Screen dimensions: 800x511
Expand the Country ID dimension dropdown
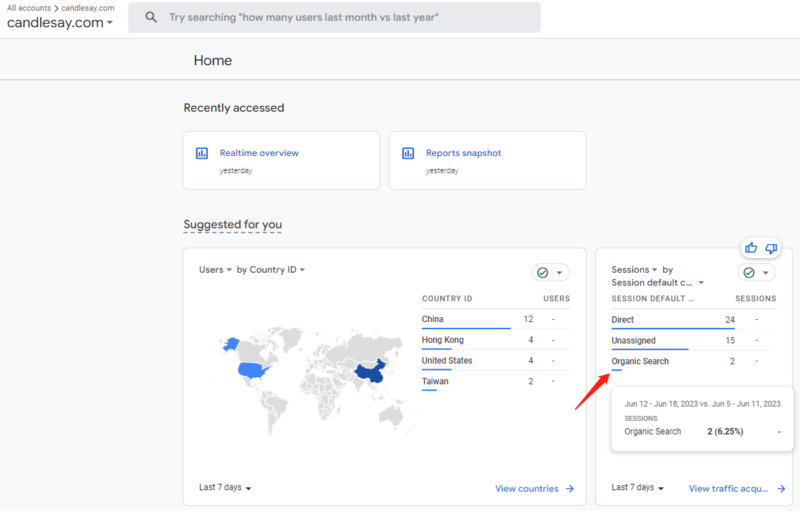(x=271, y=270)
